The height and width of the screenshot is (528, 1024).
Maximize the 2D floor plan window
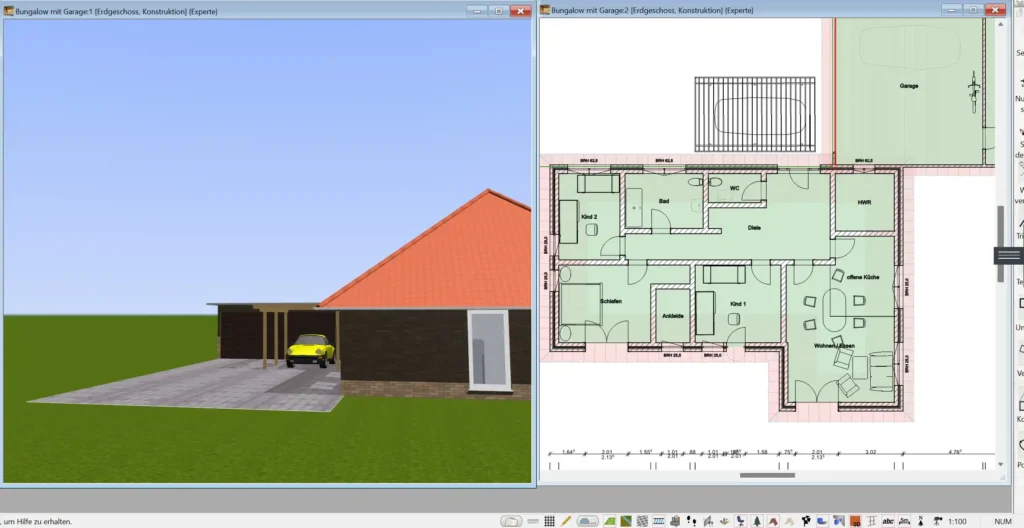(970, 9)
